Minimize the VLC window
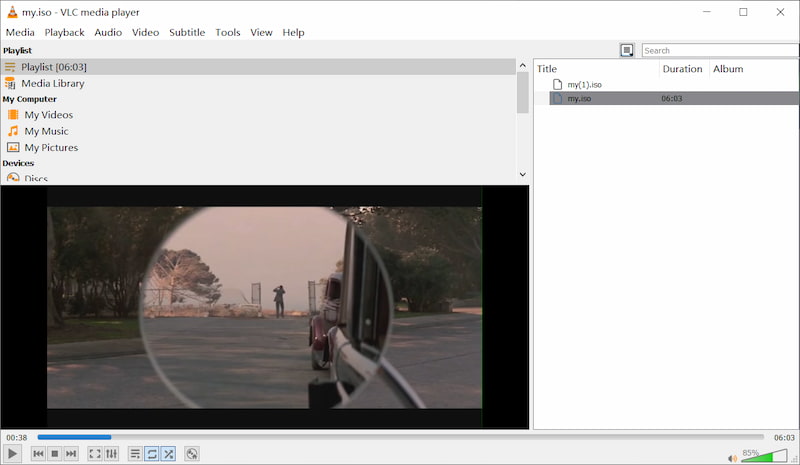The image size is (800, 465). tap(707, 12)
